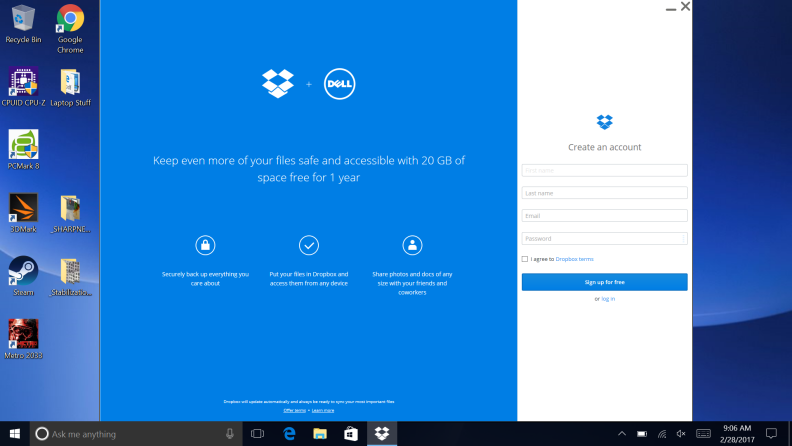The height and width of the screenshot is (446, 792).
Task: Click the checkmark icon above file access text
Action: [x=309, y=245]
